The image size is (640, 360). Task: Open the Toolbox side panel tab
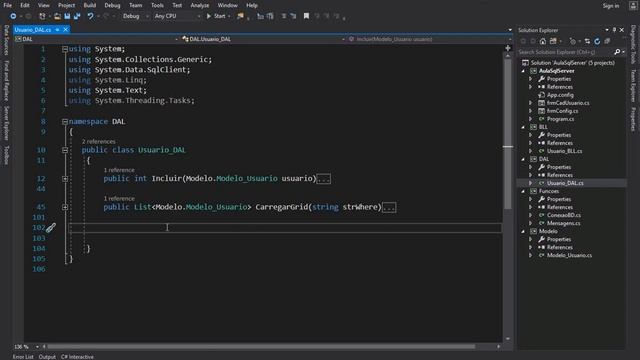pyautogui.click(x=6, y=155)
